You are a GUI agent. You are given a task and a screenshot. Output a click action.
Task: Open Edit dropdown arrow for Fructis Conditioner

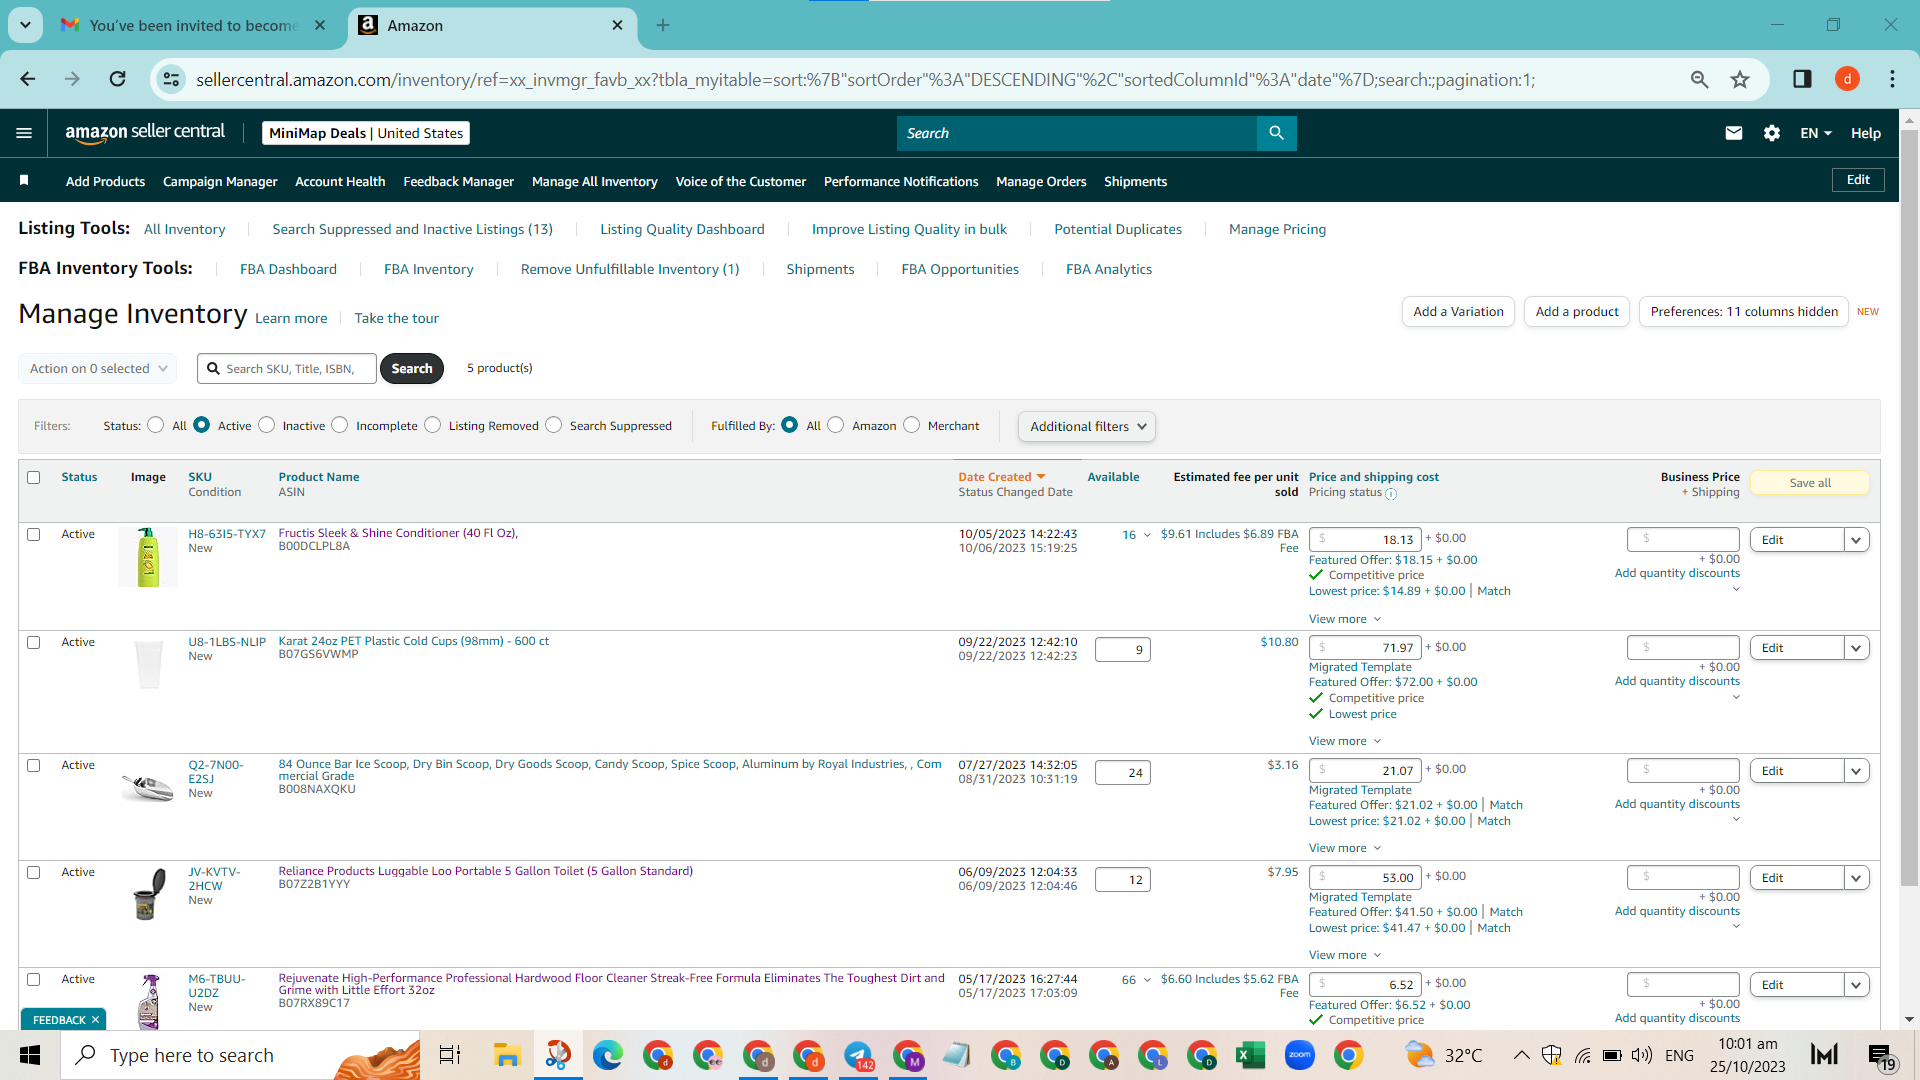tap(1857, 540)
